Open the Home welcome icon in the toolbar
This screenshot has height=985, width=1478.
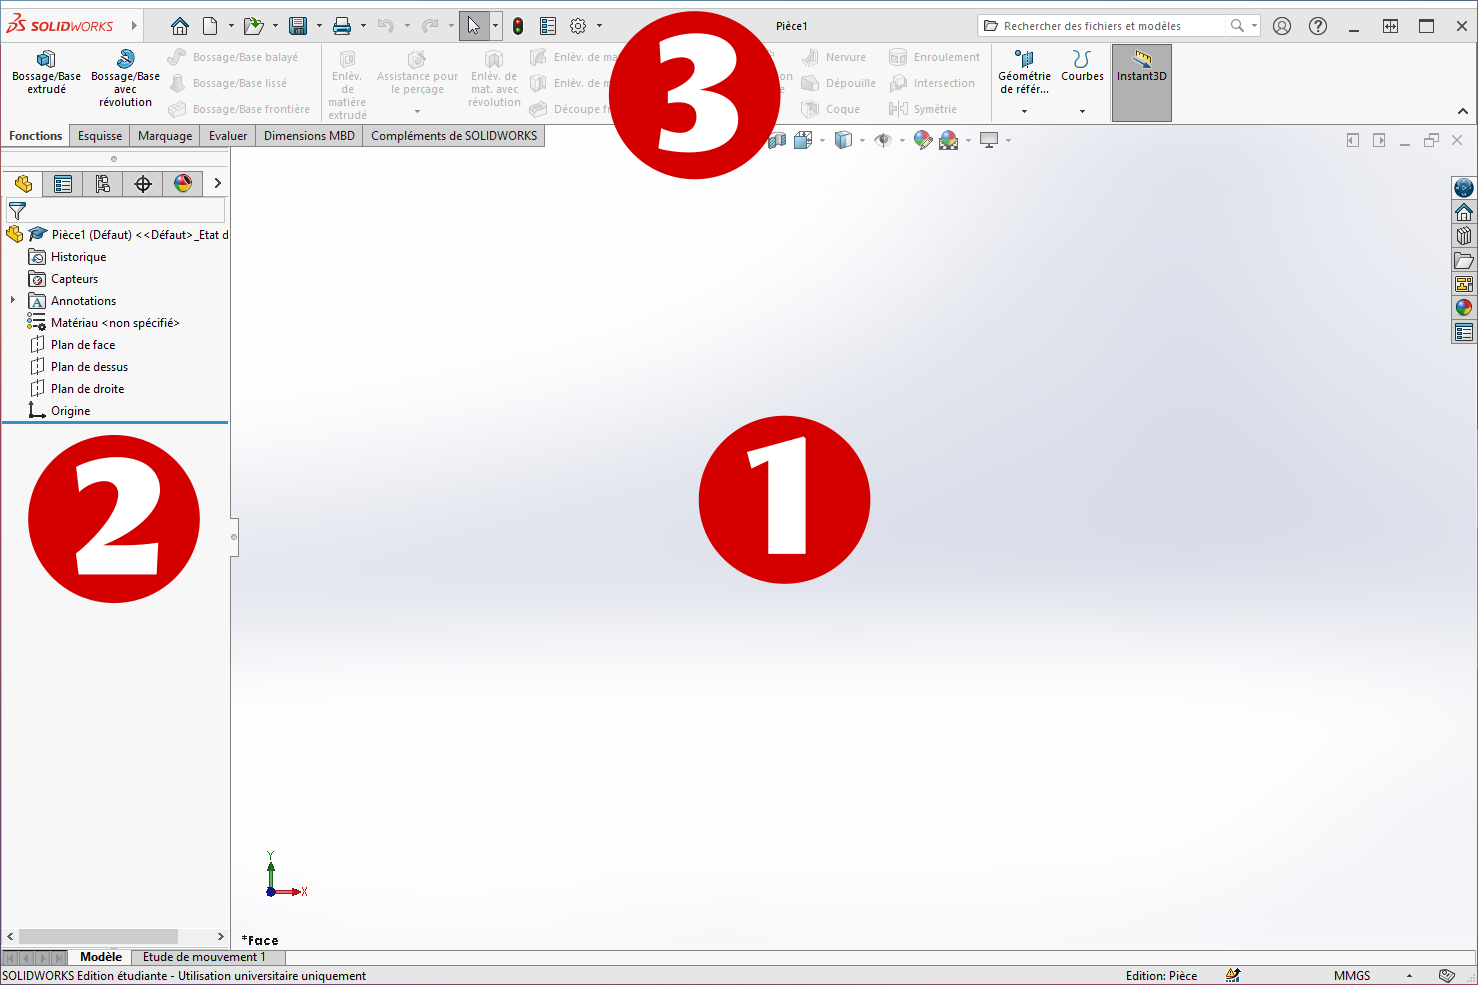coord(180,26)
